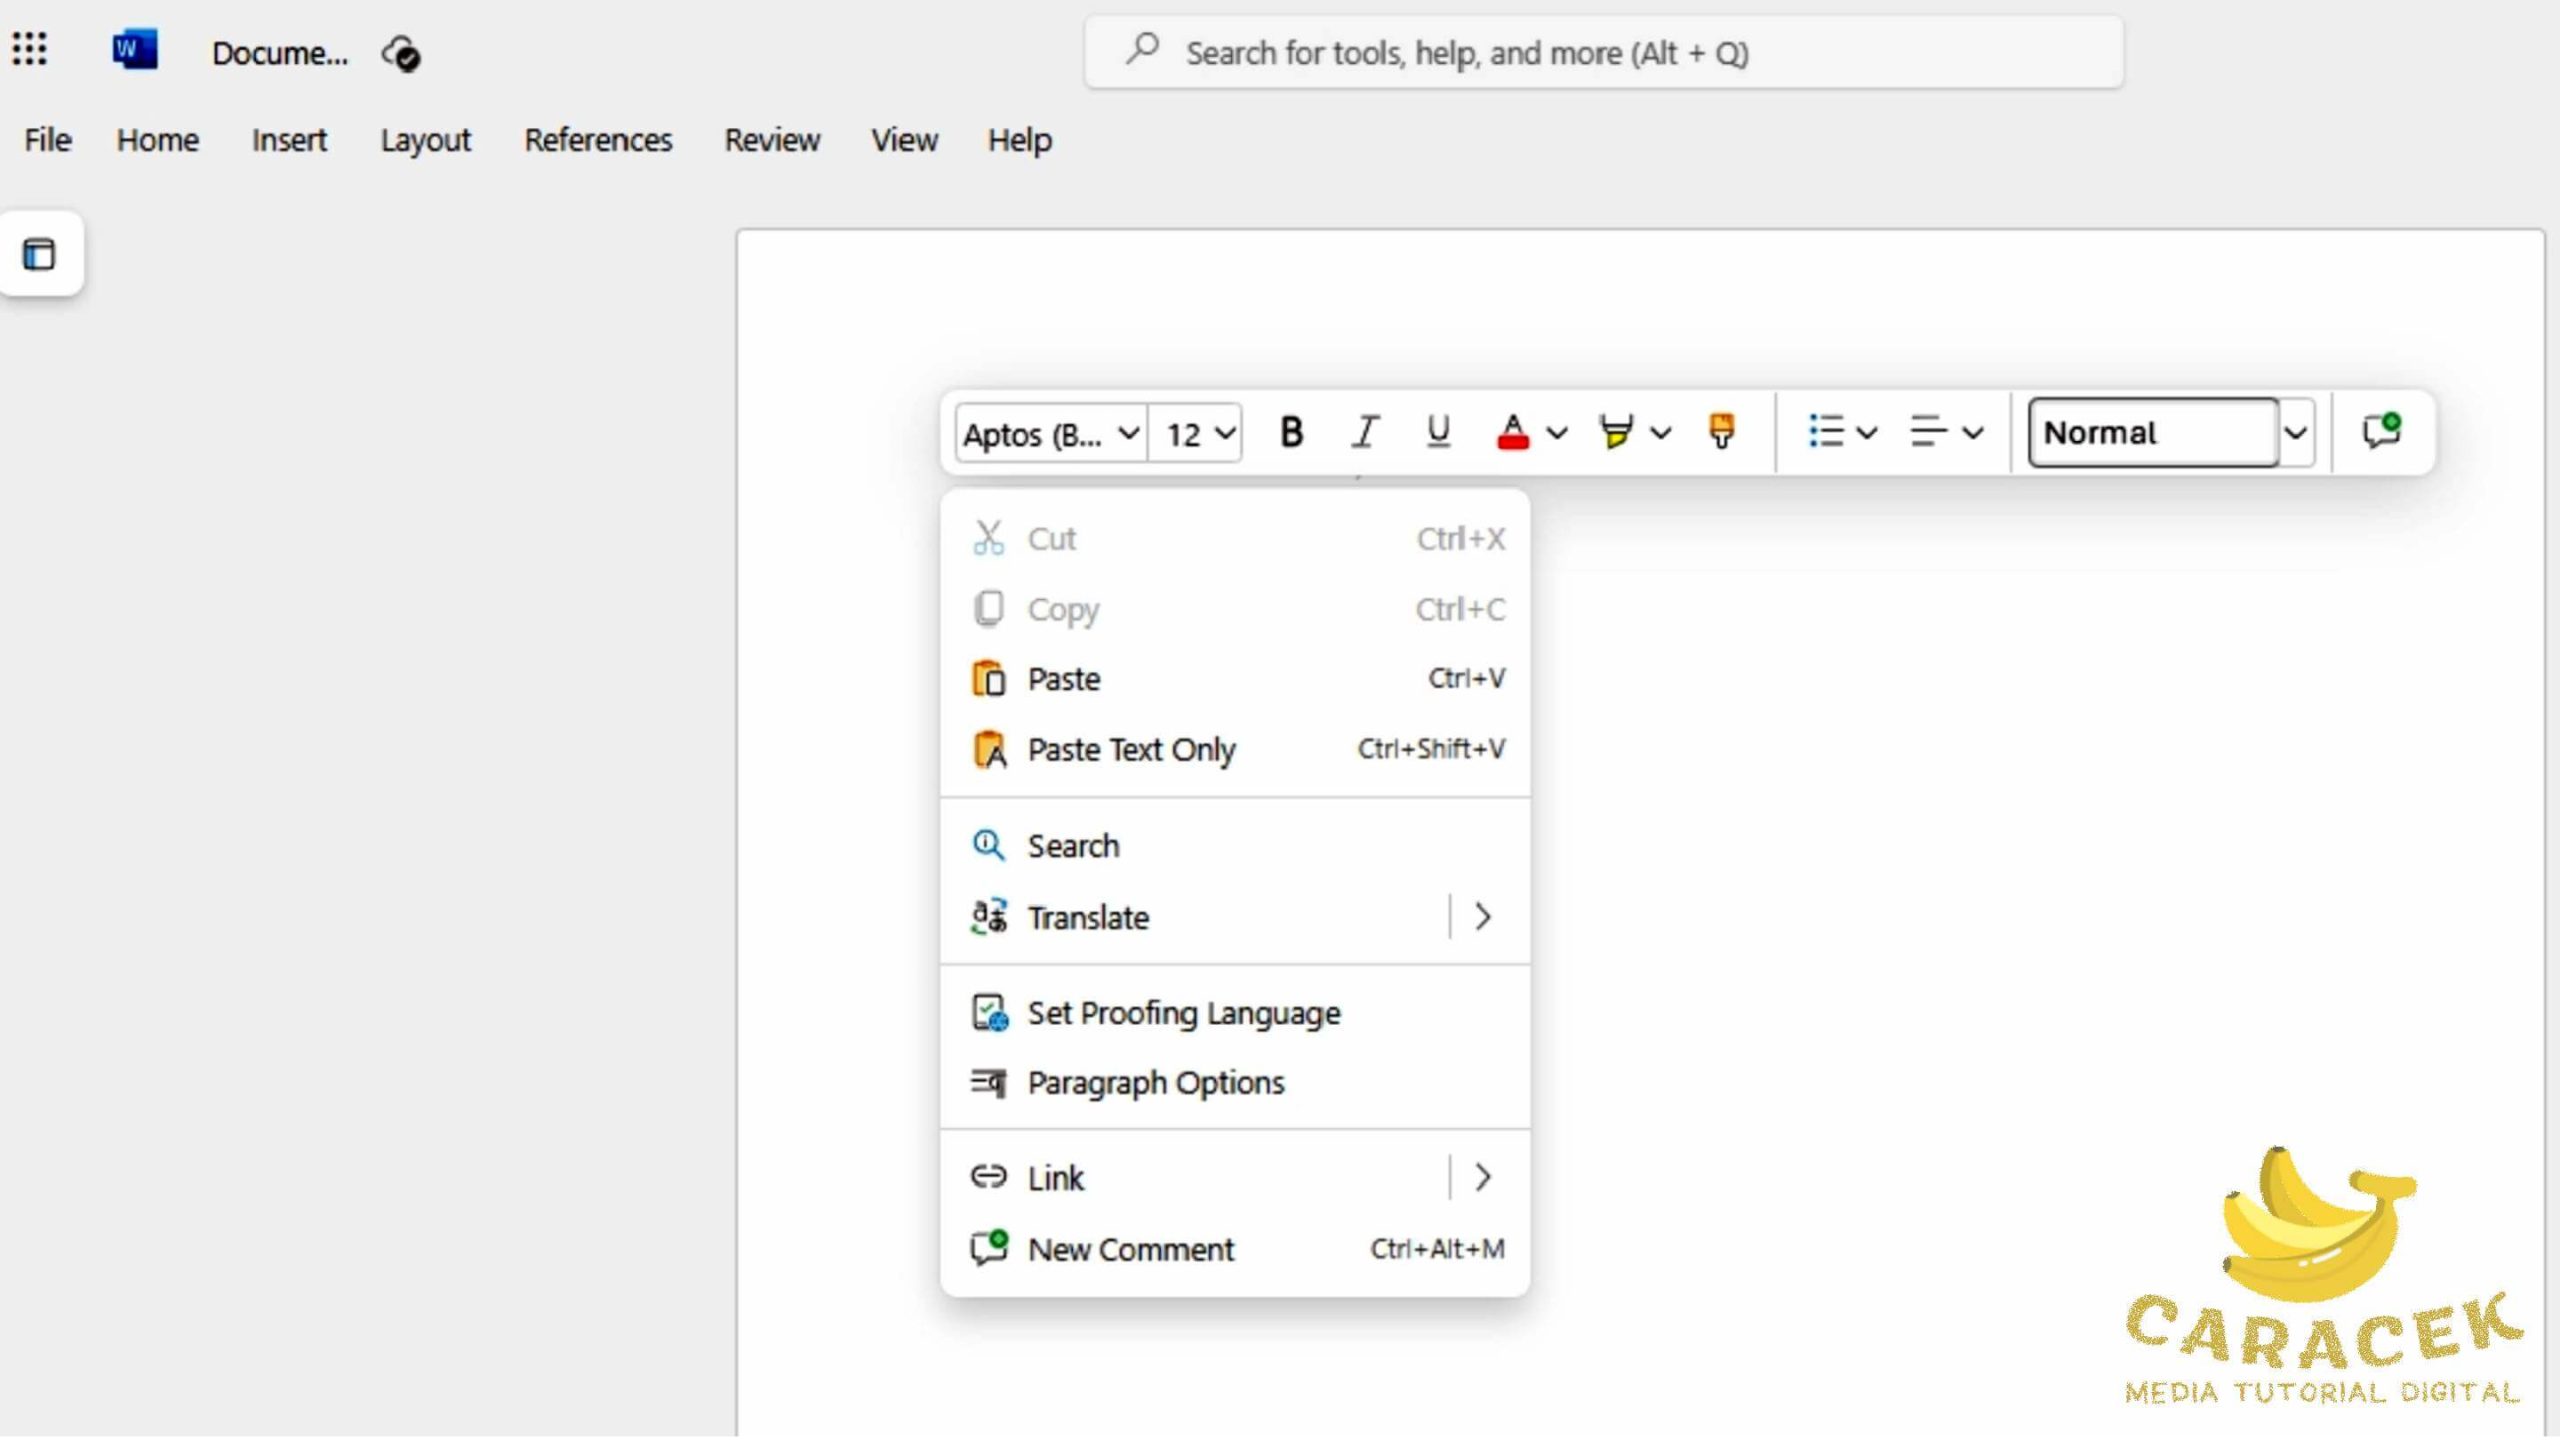Click the cloud saved status icon

(x=401, y=54)
